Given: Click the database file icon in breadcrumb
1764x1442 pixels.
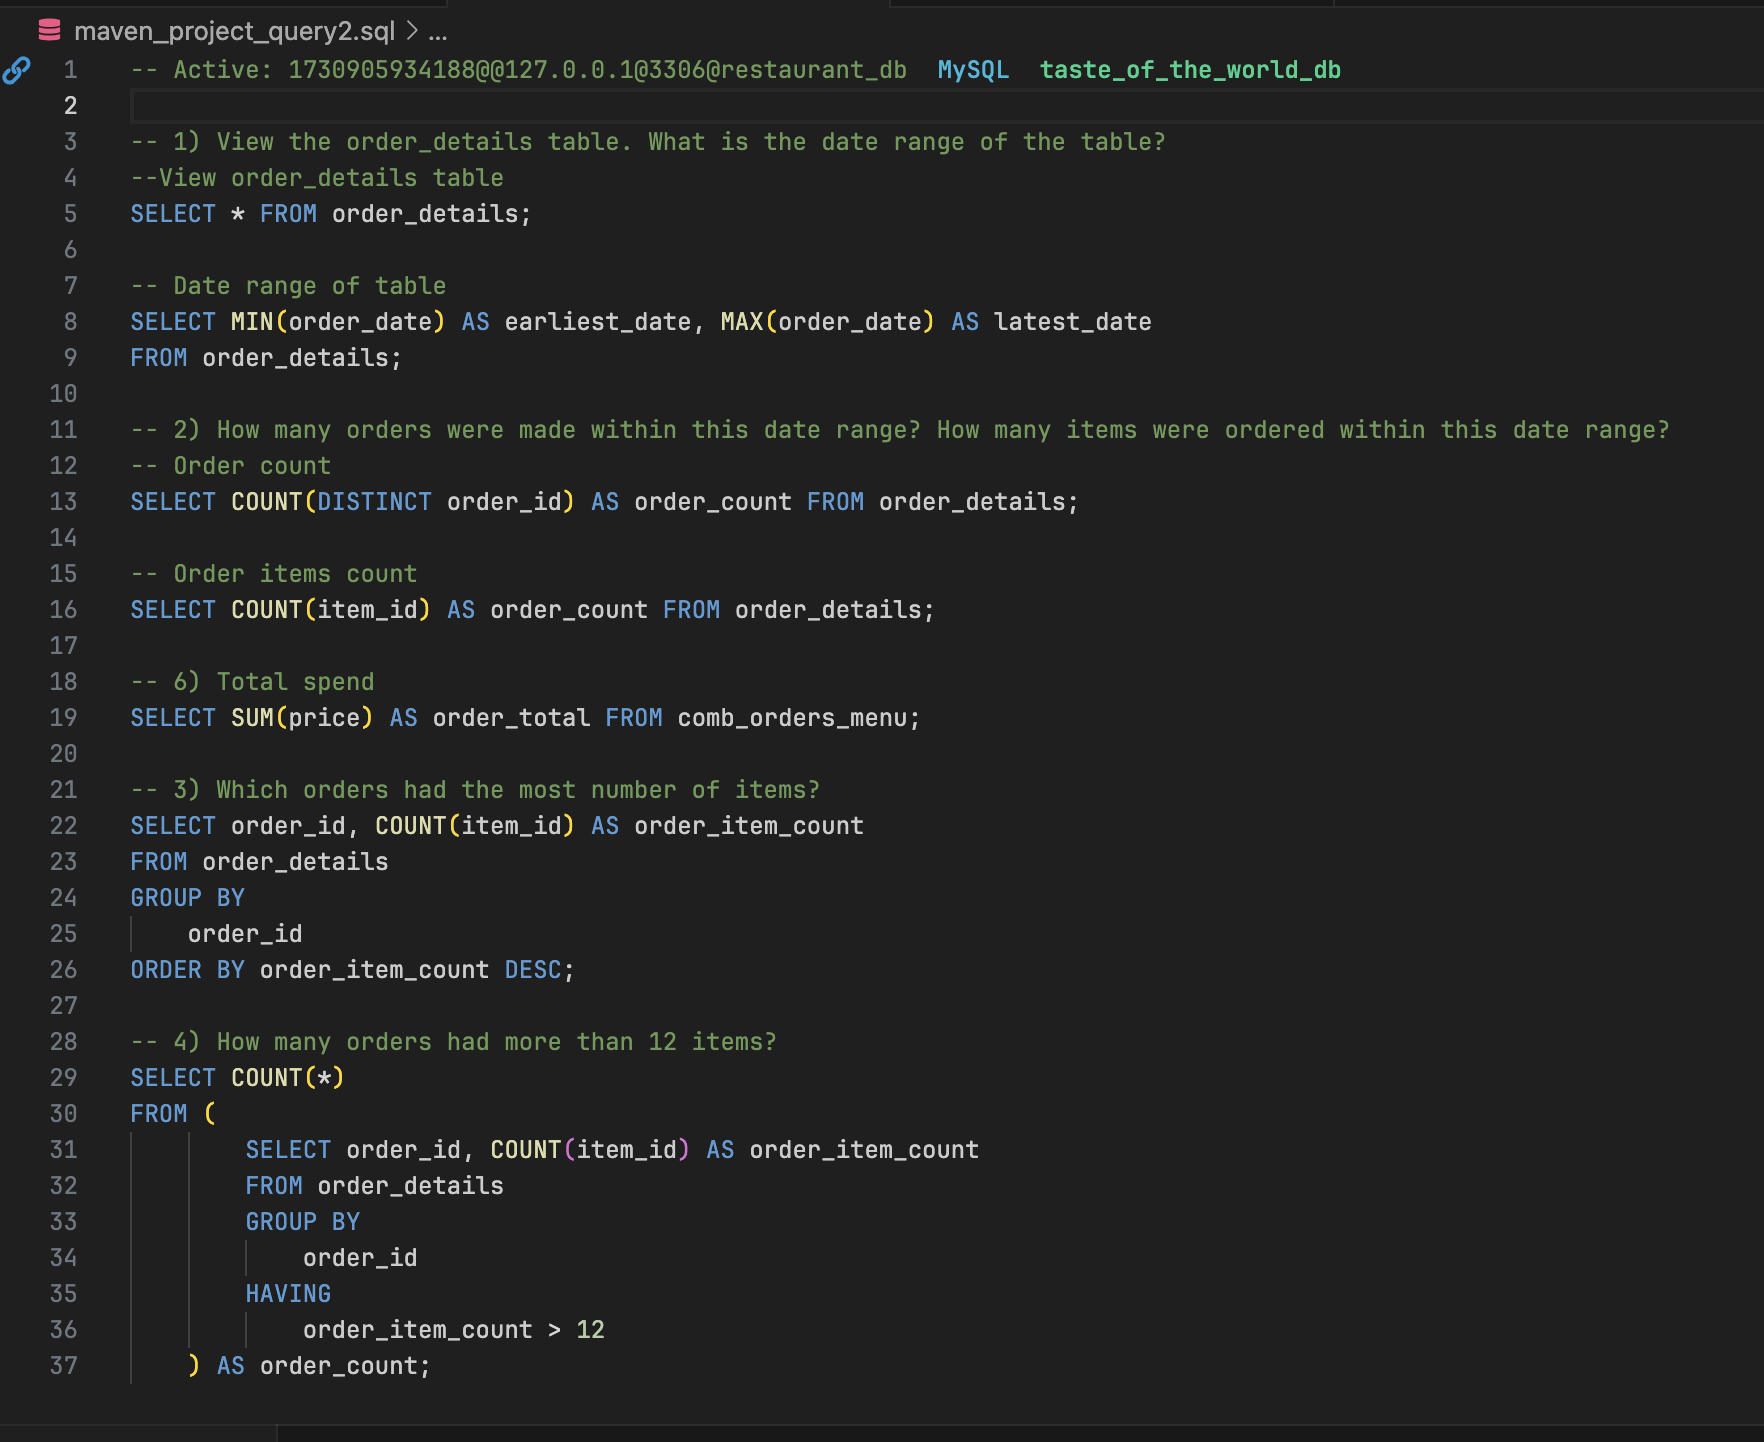Looking at the screenshot, I should click(x=49, y=31).
